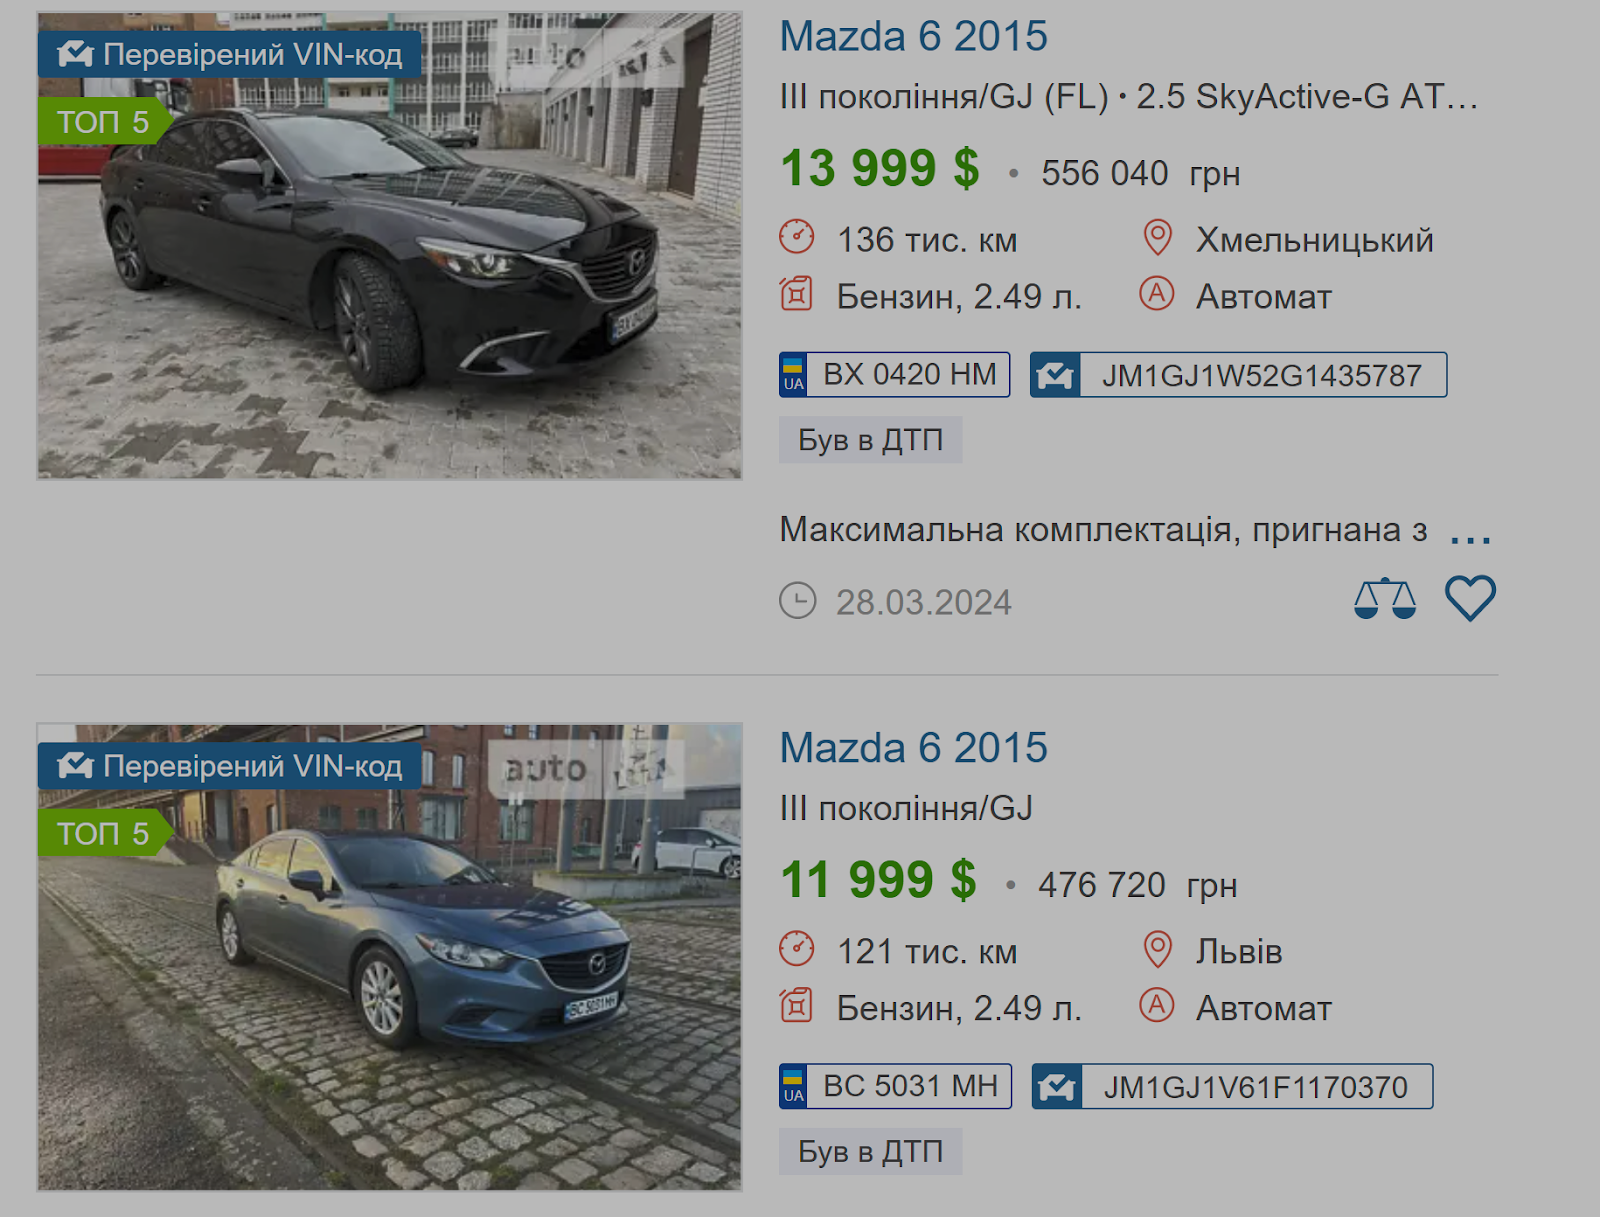The width and height of the screenshot is (1600, 1217).
Task: Open the blue Mazda 6 photo
Action: coord(390,958)
